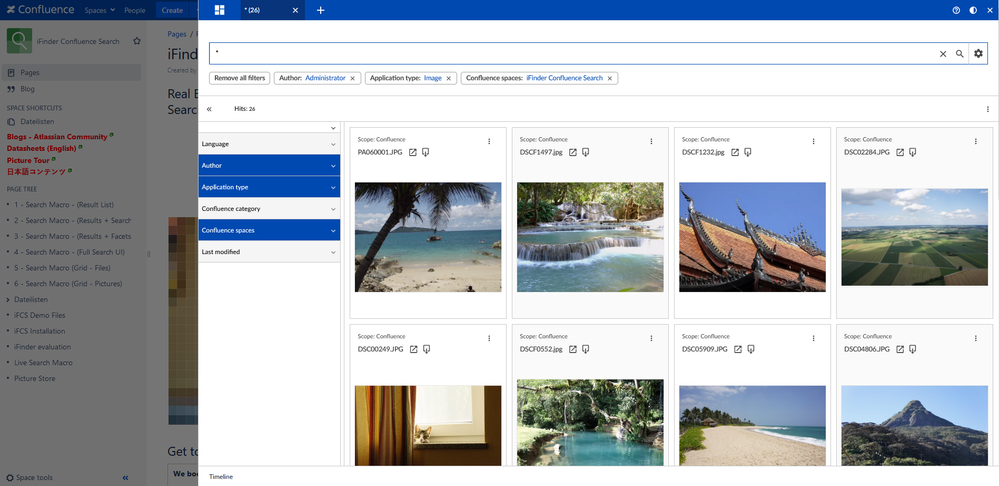Add a new search tab with plus icon
Viewport: 999px width, 486px height.
click(320, 10)
